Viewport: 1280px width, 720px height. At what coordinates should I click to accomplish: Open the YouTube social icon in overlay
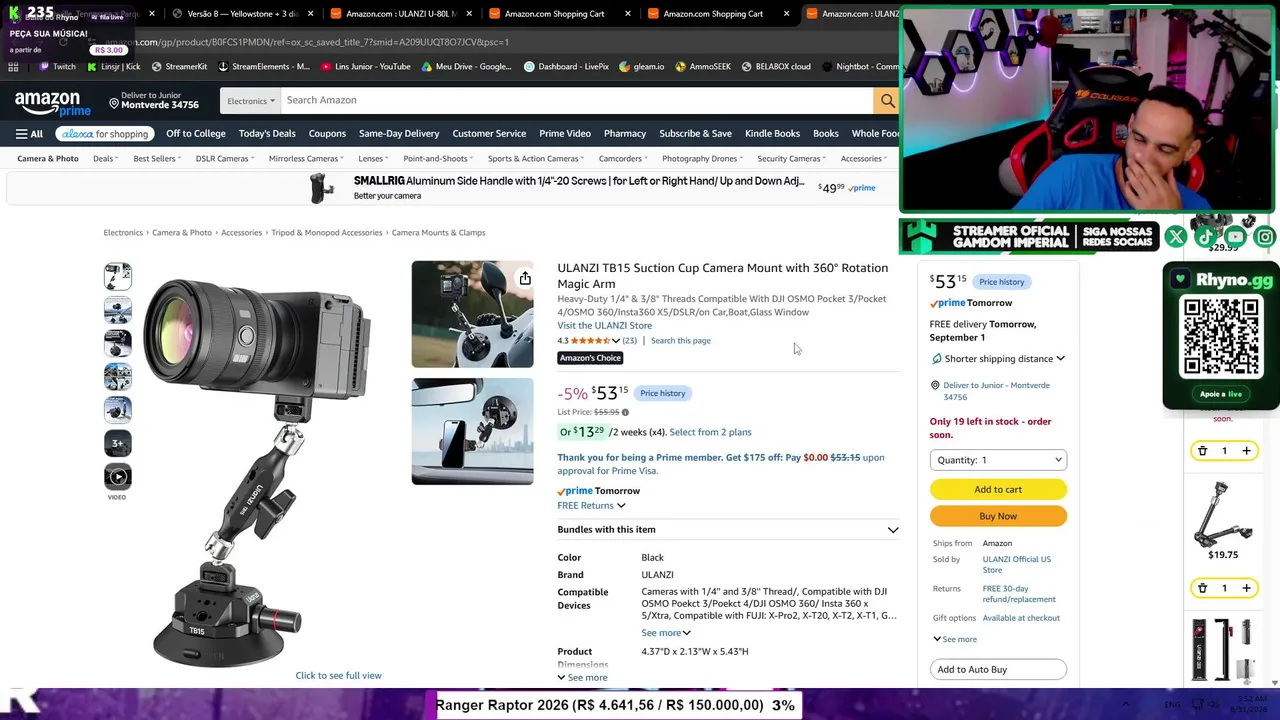click(x=1235, y=237)
